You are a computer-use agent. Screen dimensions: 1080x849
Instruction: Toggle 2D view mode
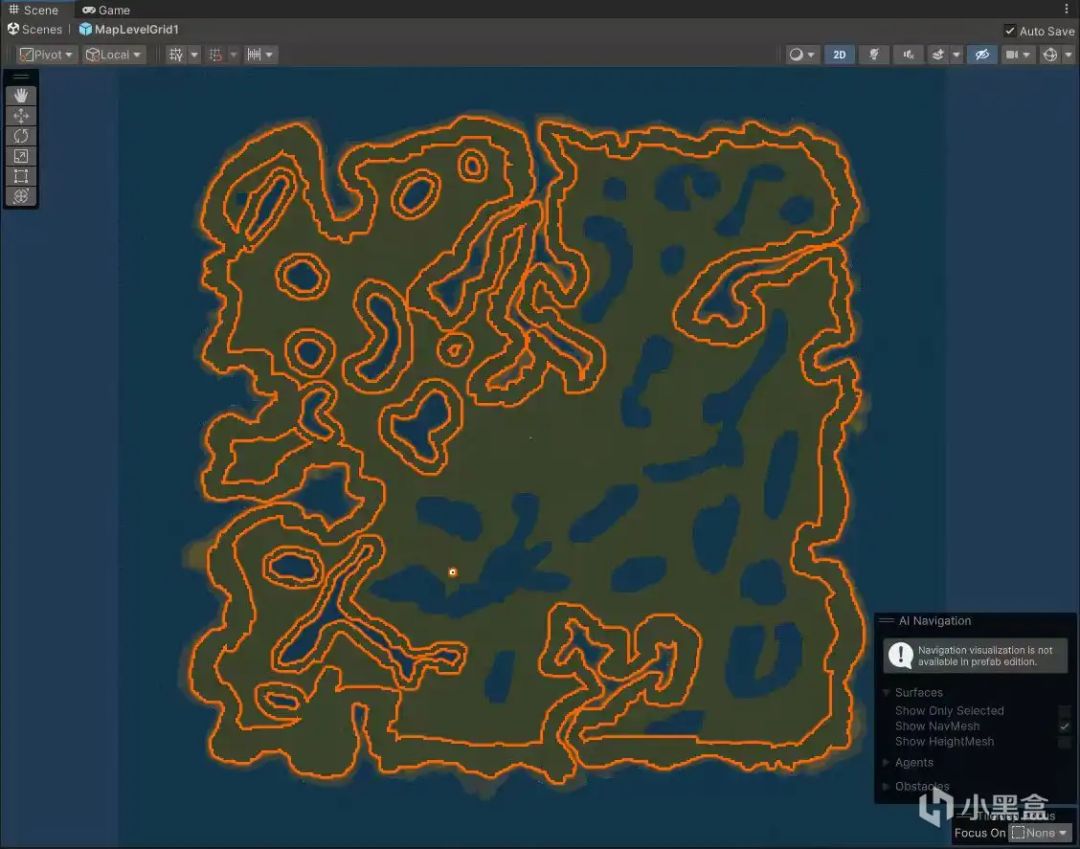point(839,54)
